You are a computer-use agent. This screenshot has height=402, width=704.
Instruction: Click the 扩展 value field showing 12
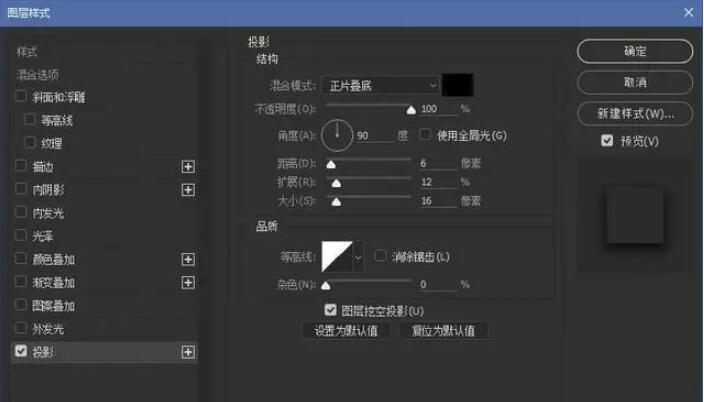(438, 182)
